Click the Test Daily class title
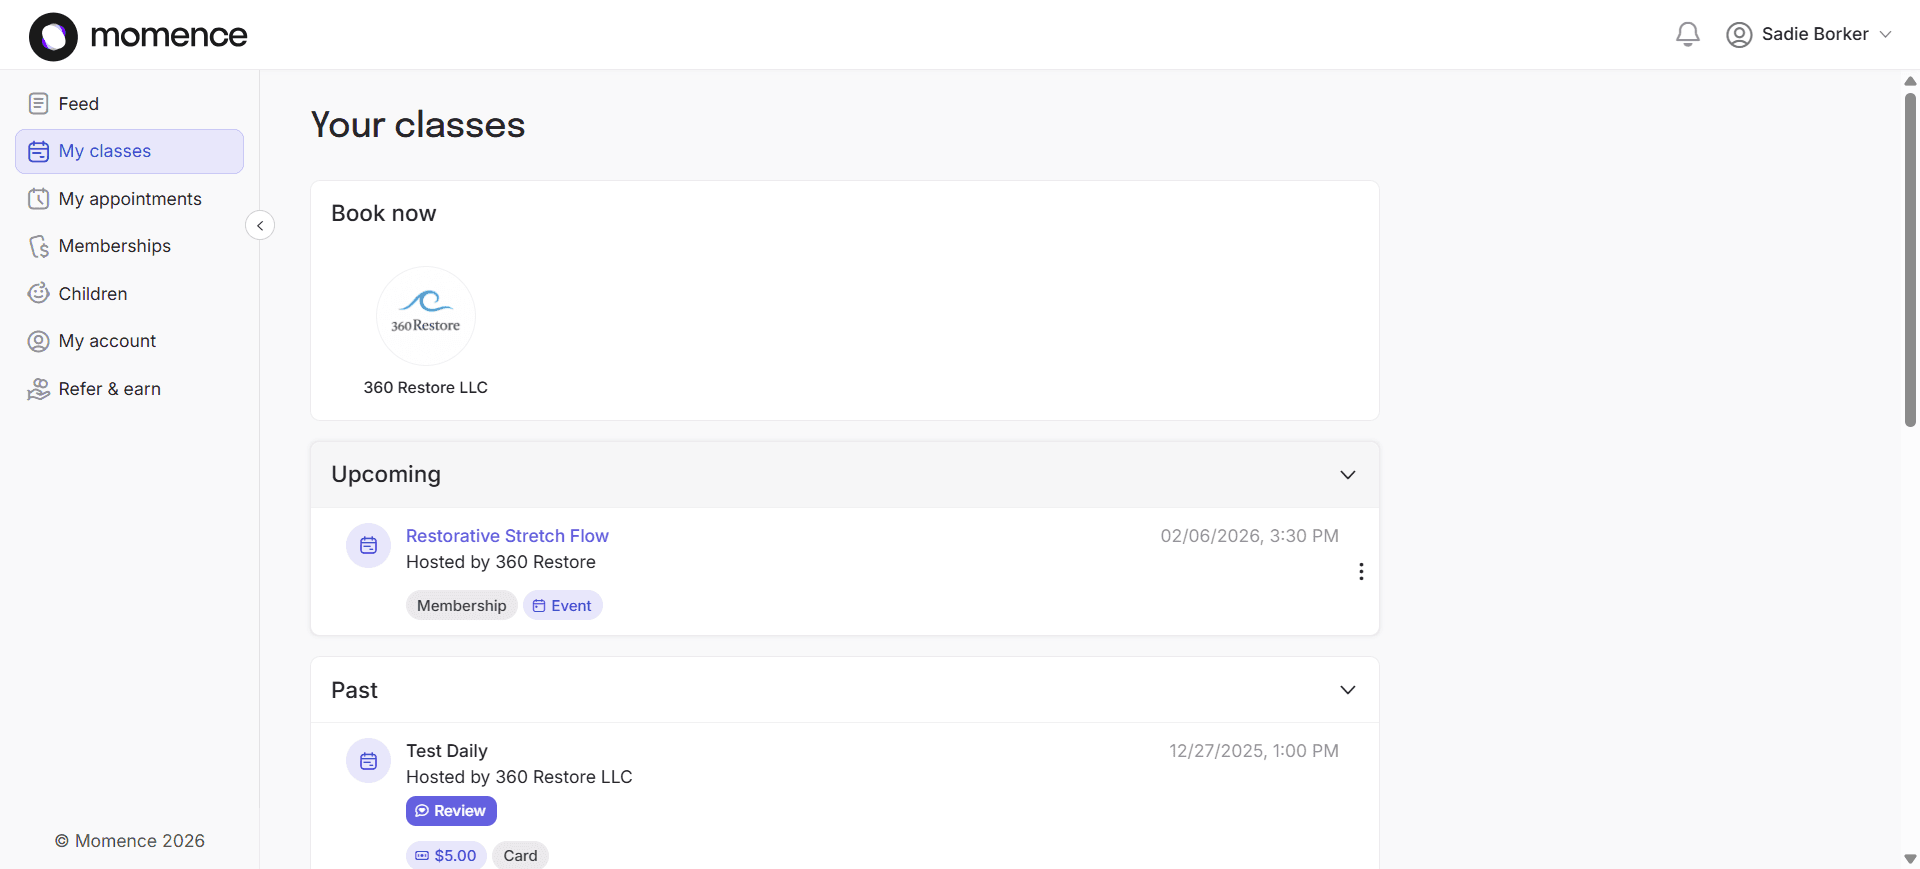Screen dimensions: 1920x869 [x=447, y=751]
